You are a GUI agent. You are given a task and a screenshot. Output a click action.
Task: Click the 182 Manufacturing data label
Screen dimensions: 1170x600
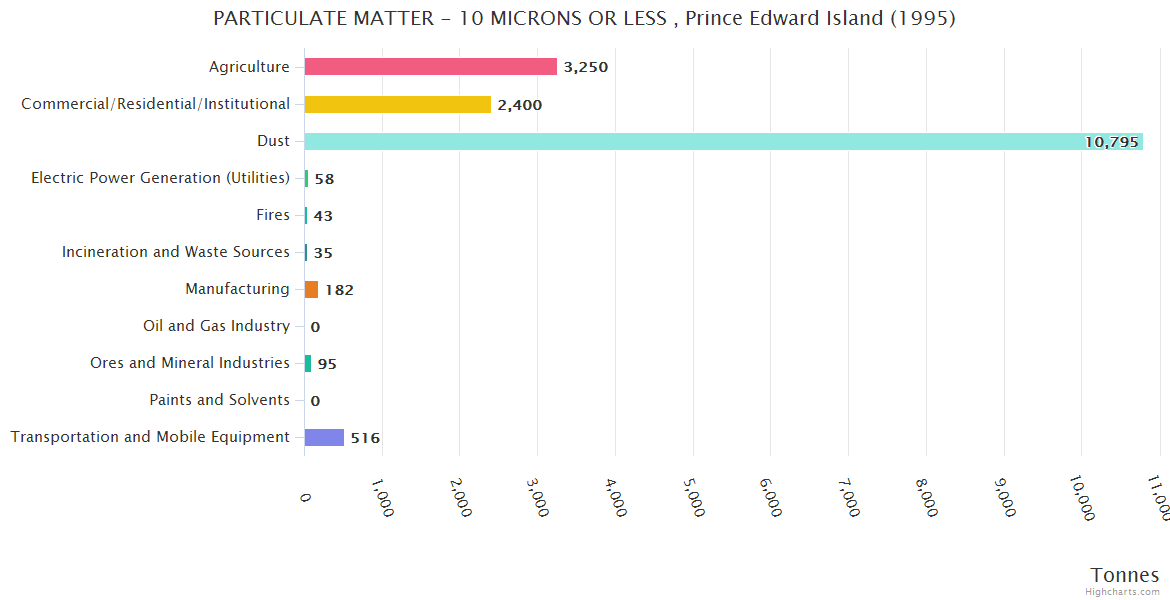coord(339,290)
